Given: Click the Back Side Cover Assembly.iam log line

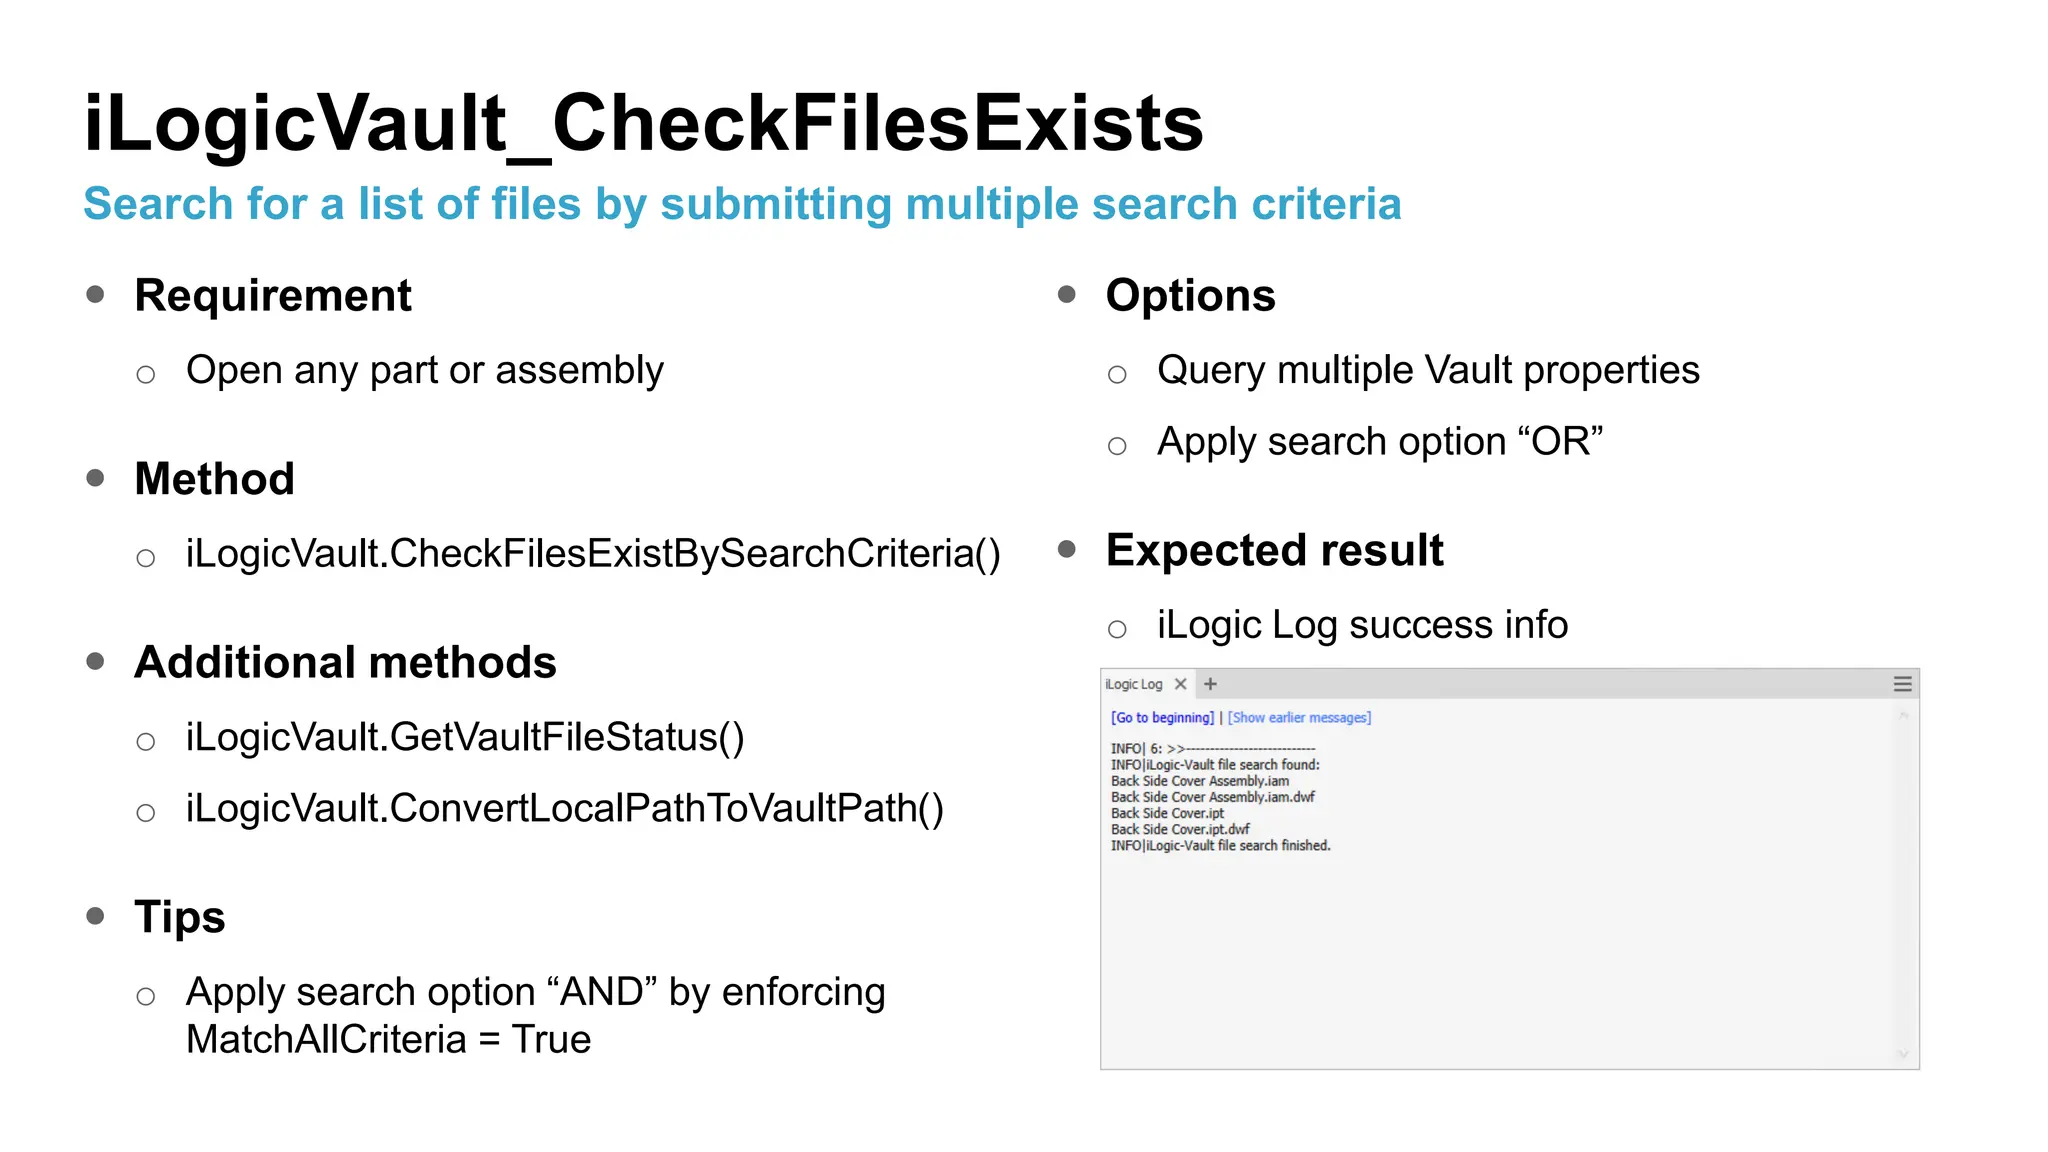Looking at the screenshot, I should (1199, 781).
